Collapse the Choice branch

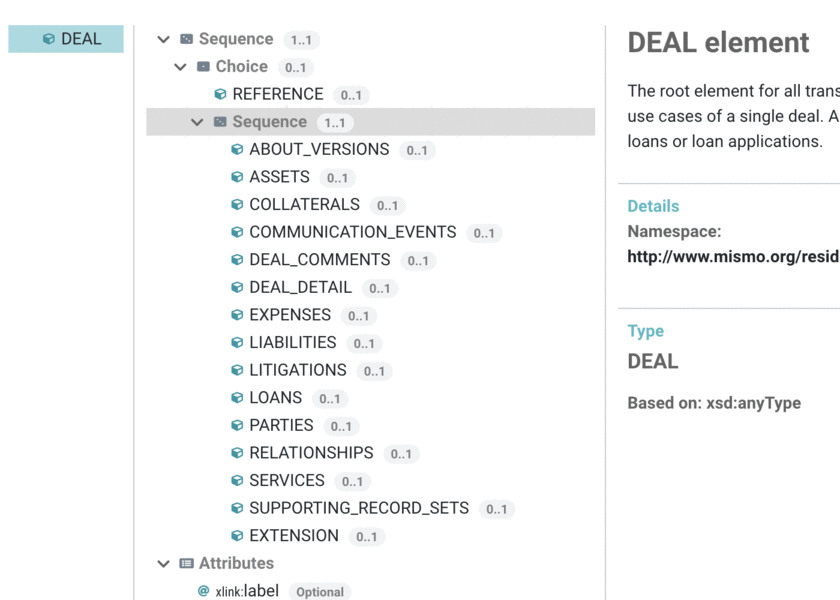pyautogui.click(x=180, y=66)
